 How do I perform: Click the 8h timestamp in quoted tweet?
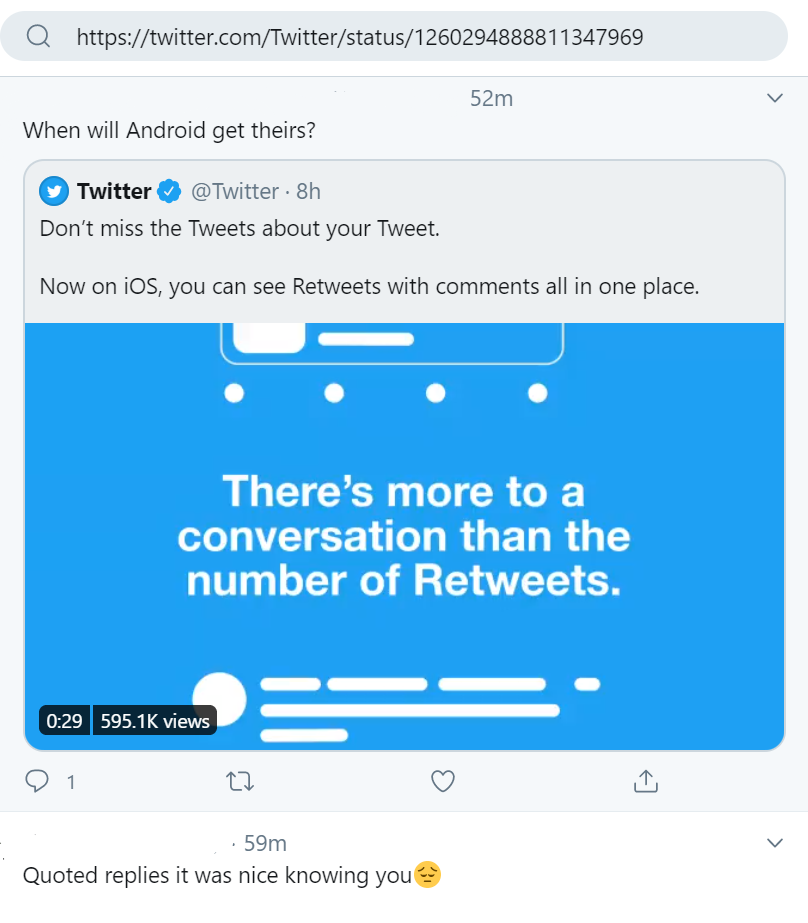point(308,191)
